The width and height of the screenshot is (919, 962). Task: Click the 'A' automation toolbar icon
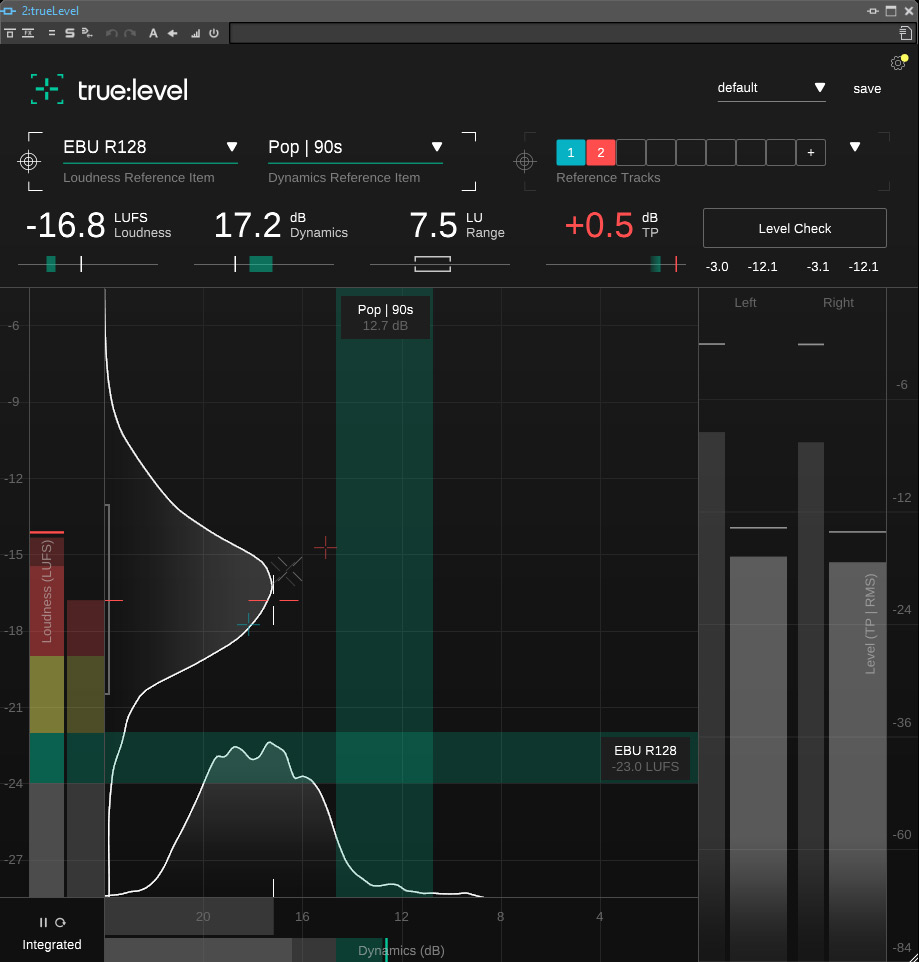pos(153,33)
